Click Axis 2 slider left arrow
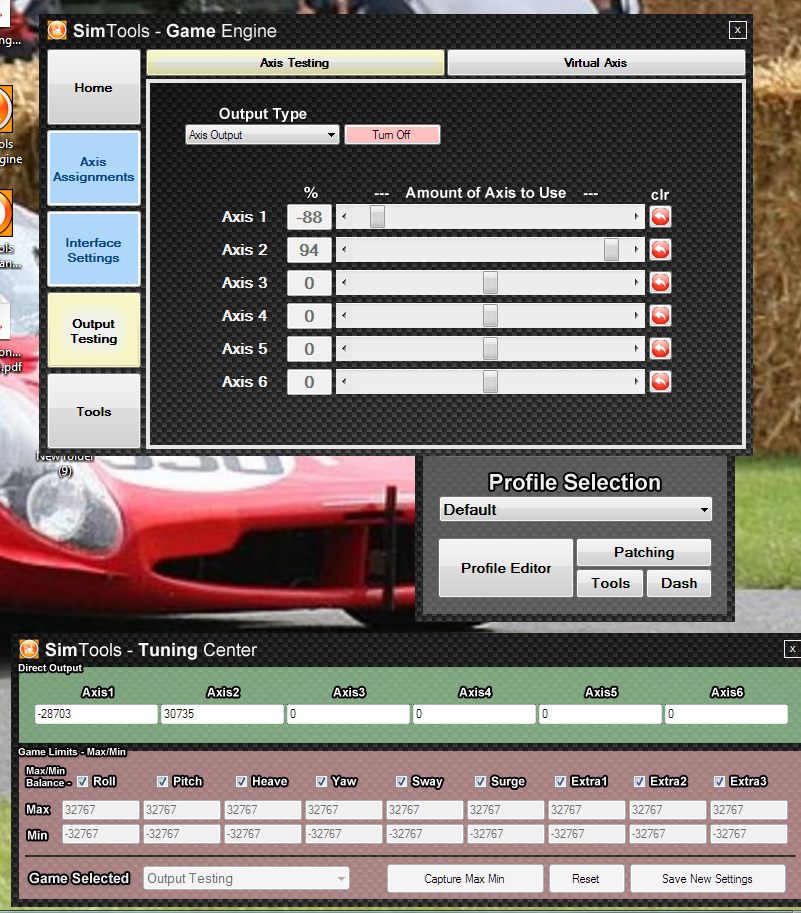Screen dimensions: 801x913 (x=344, y=250)
